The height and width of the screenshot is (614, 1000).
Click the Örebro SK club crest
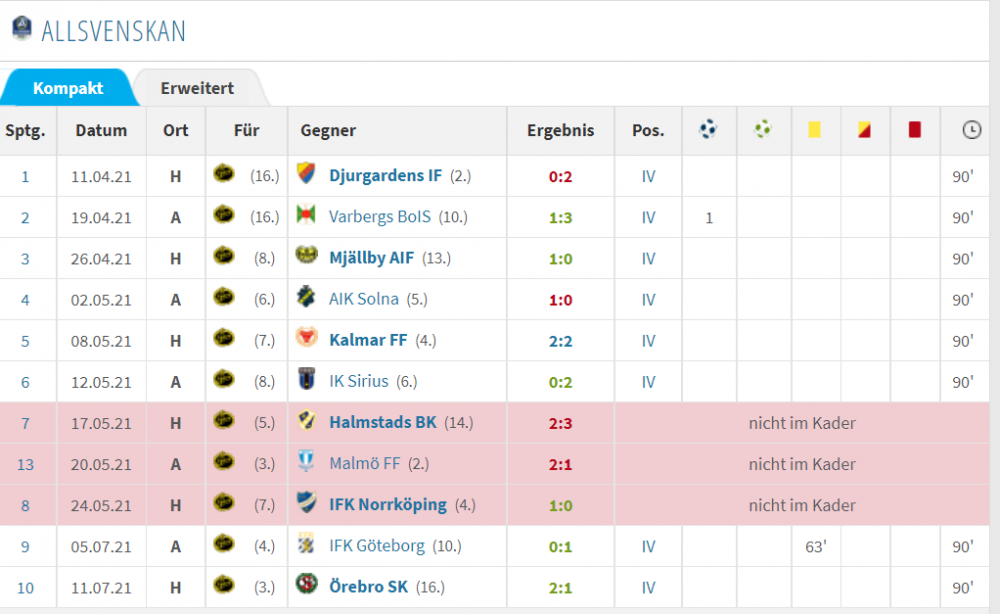[307, 585]
